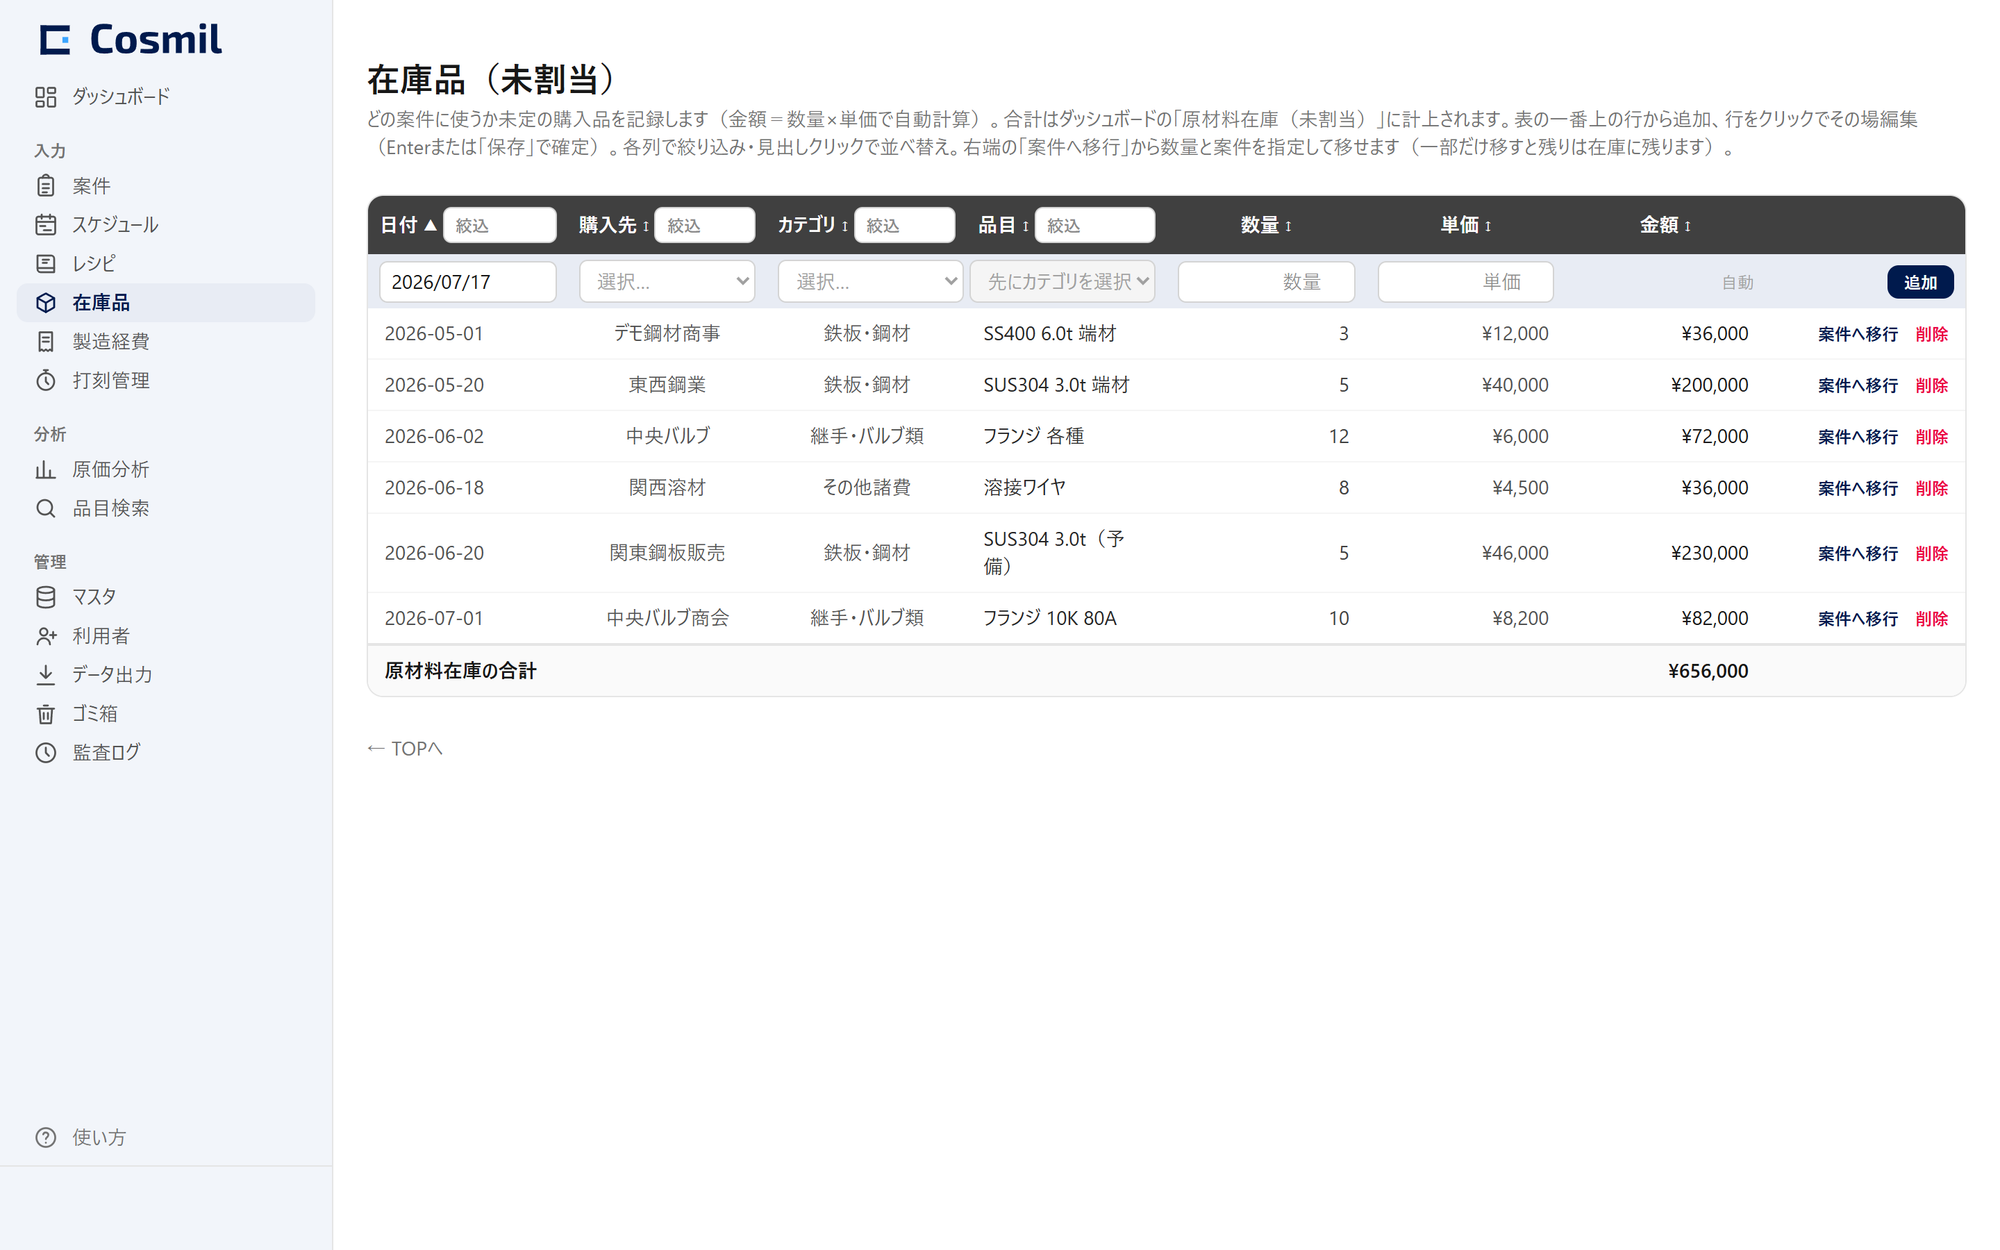Click 削除 for SS400 6.0t 端材

click(x=1931, y=334)
